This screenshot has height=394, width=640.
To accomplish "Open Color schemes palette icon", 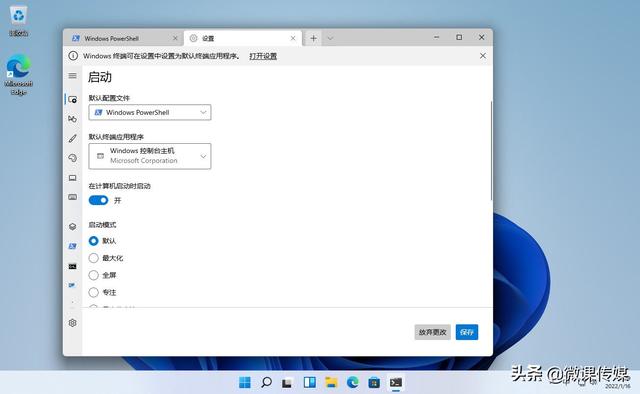I will pos(73,158).
